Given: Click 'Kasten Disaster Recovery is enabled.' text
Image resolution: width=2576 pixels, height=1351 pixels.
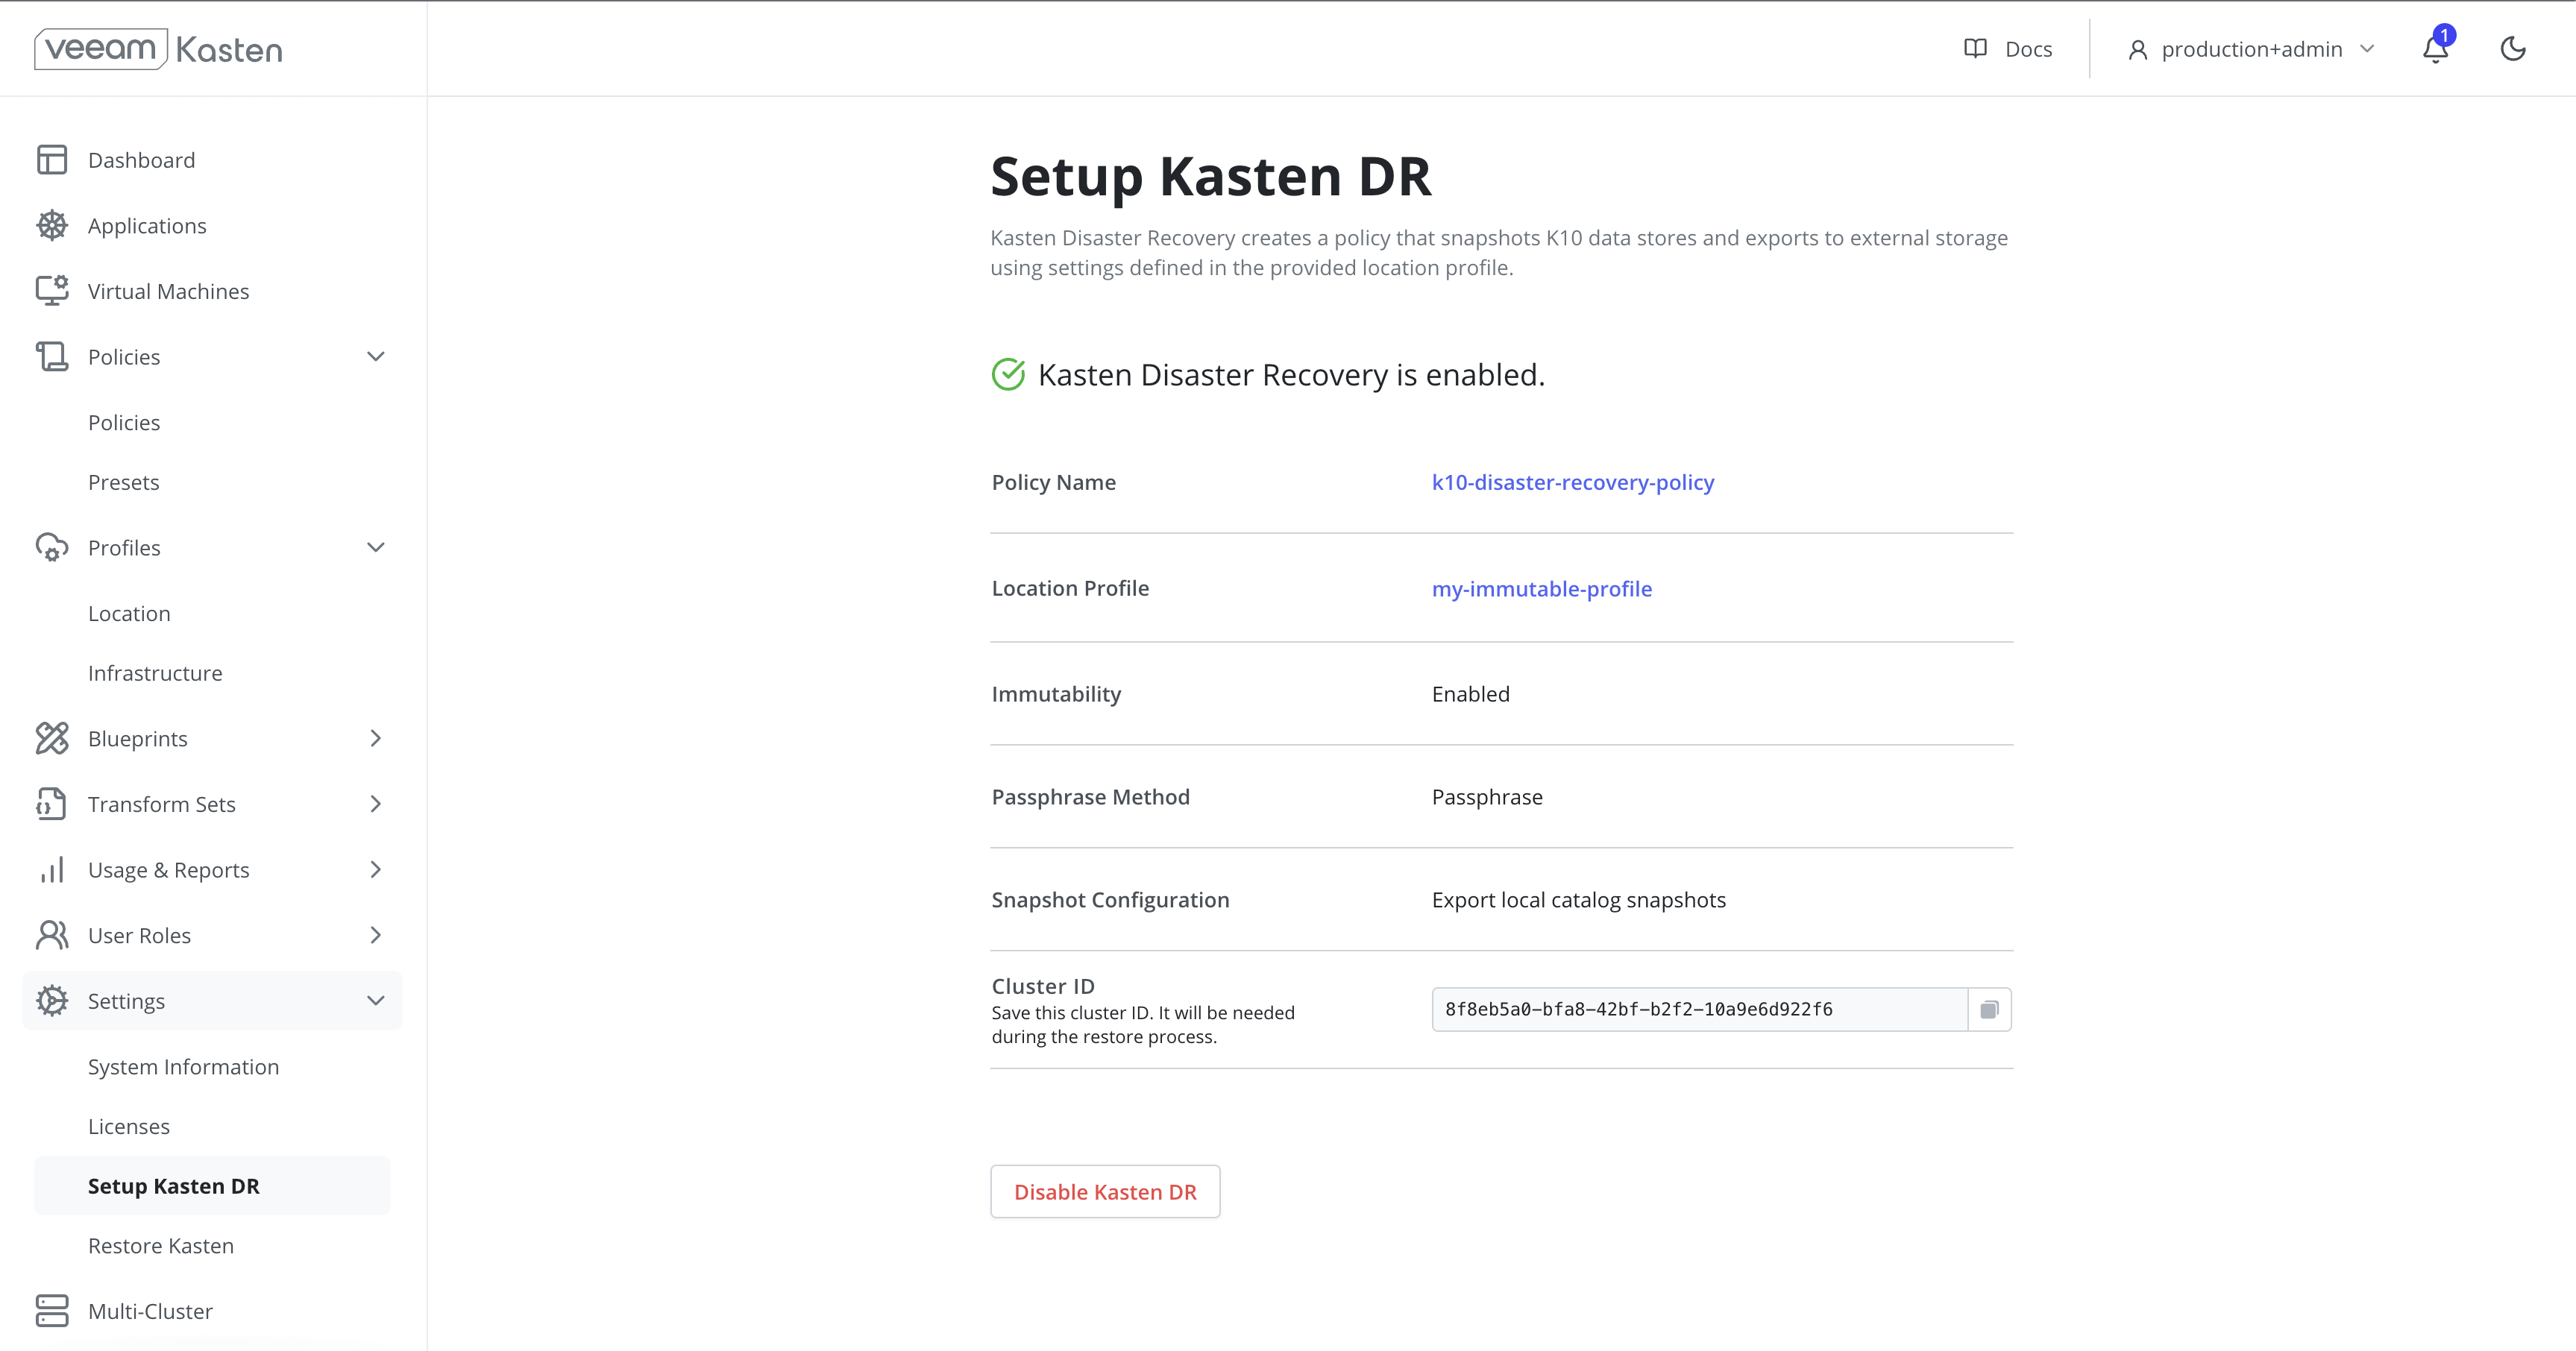Looking at the screenshot, I should point(1291,375).
